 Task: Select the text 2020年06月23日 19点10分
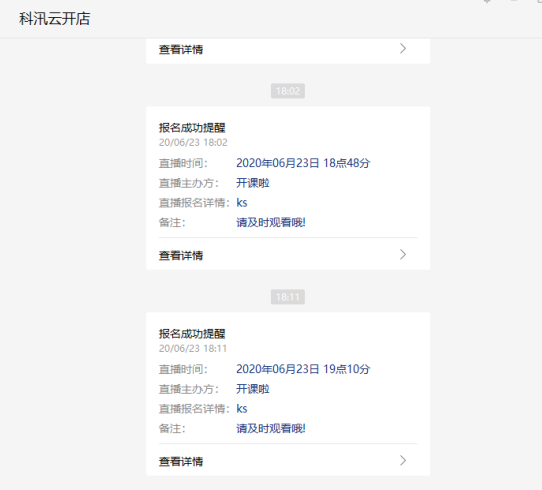pos(303,369)
